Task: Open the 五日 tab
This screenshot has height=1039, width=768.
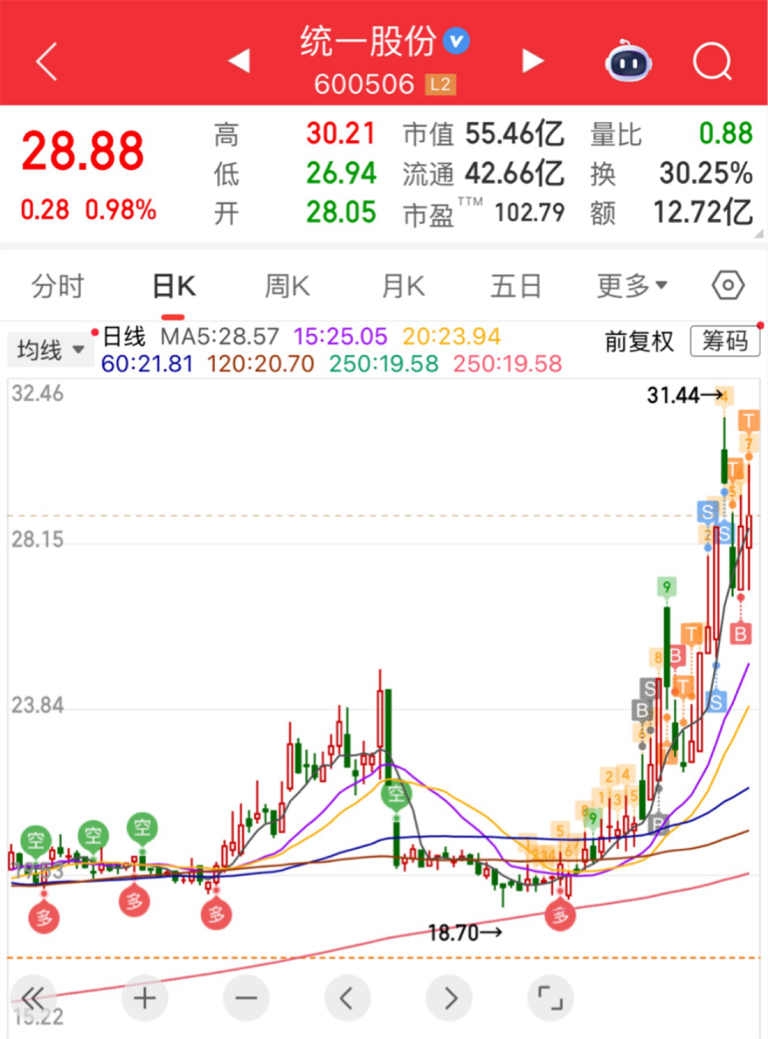Action: [x=516, y=286]
